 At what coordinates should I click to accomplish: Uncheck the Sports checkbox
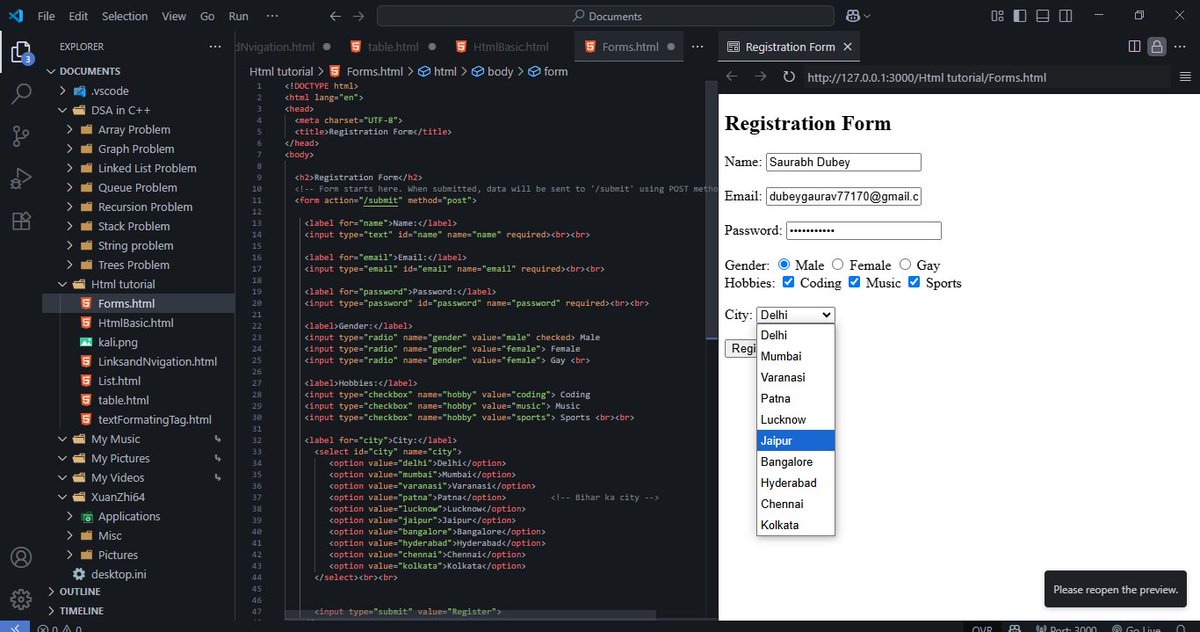point(914,283)
